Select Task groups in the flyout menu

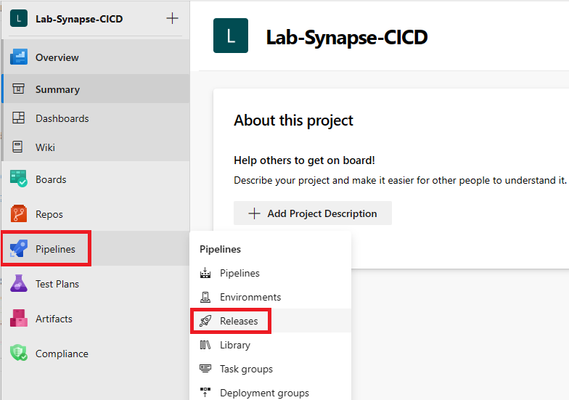click(x=246, y=369)
